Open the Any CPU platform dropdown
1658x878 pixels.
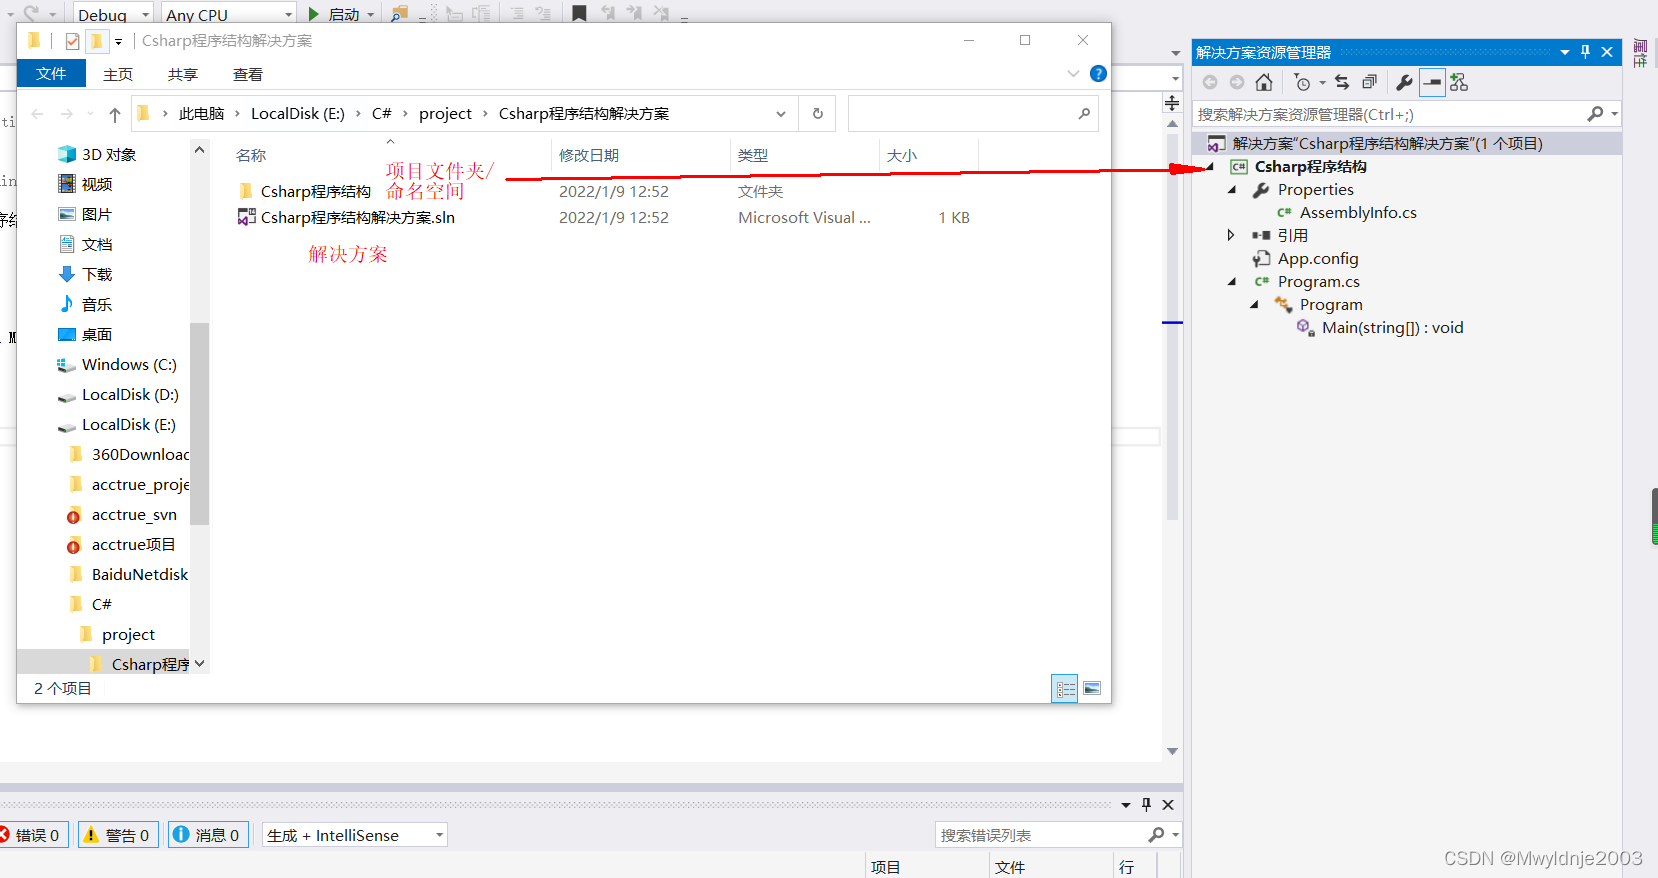pos(289,15)
